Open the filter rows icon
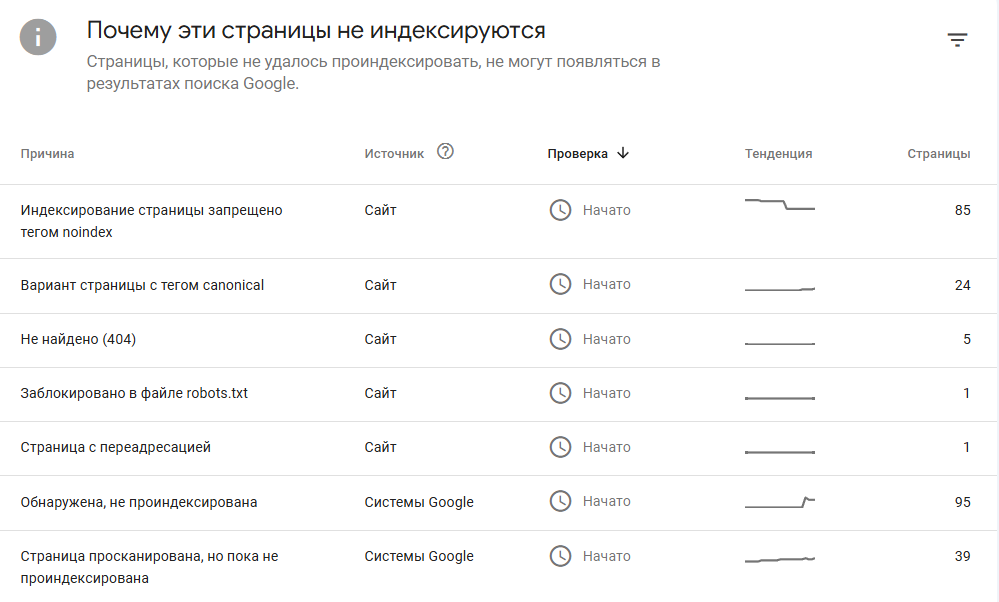 pos(957,40)
